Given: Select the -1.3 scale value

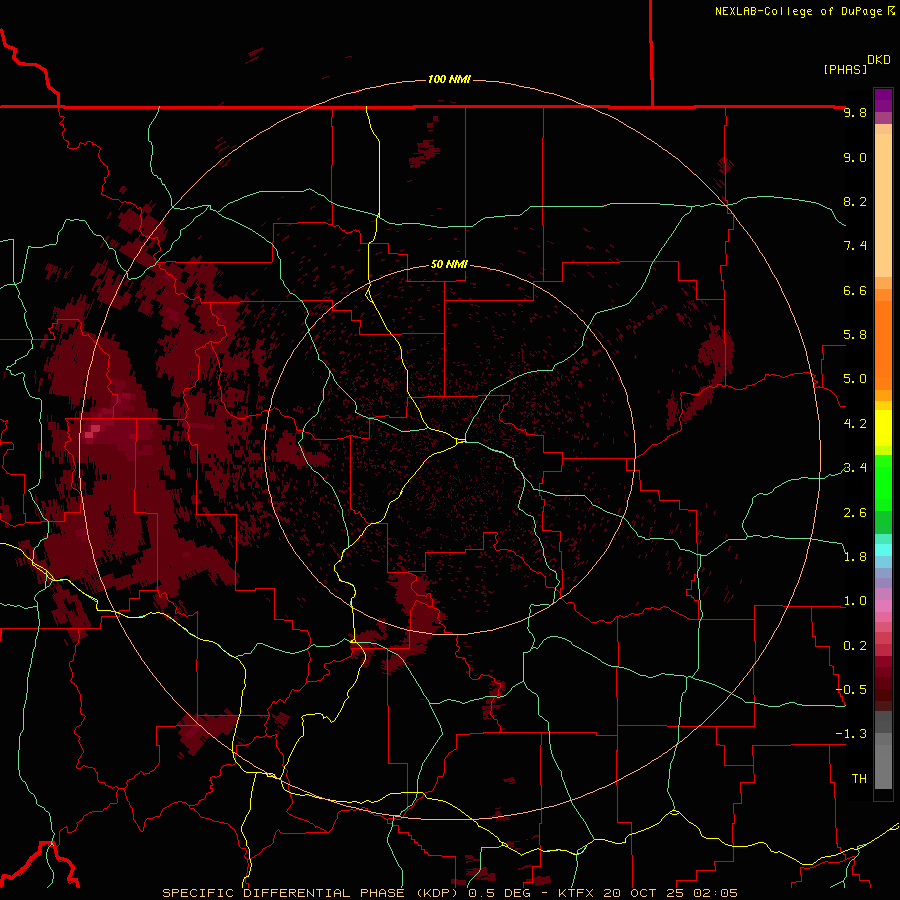Looking at the screenshot, I should (x=852, y=734).
